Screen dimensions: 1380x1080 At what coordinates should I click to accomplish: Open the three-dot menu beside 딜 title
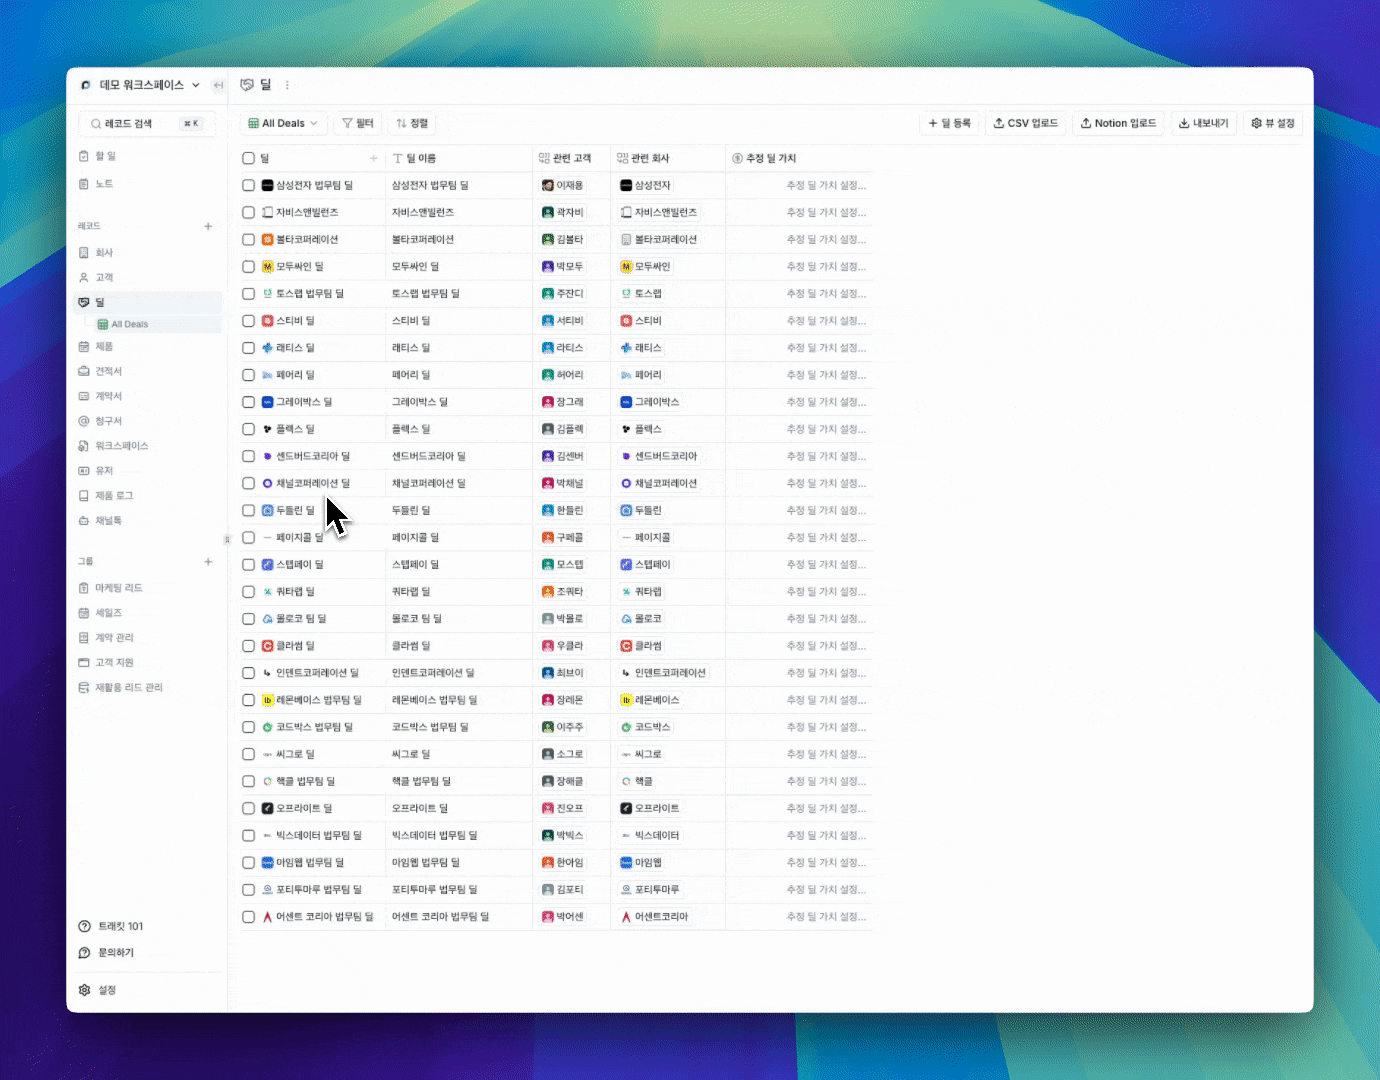[x=287, y=85]
